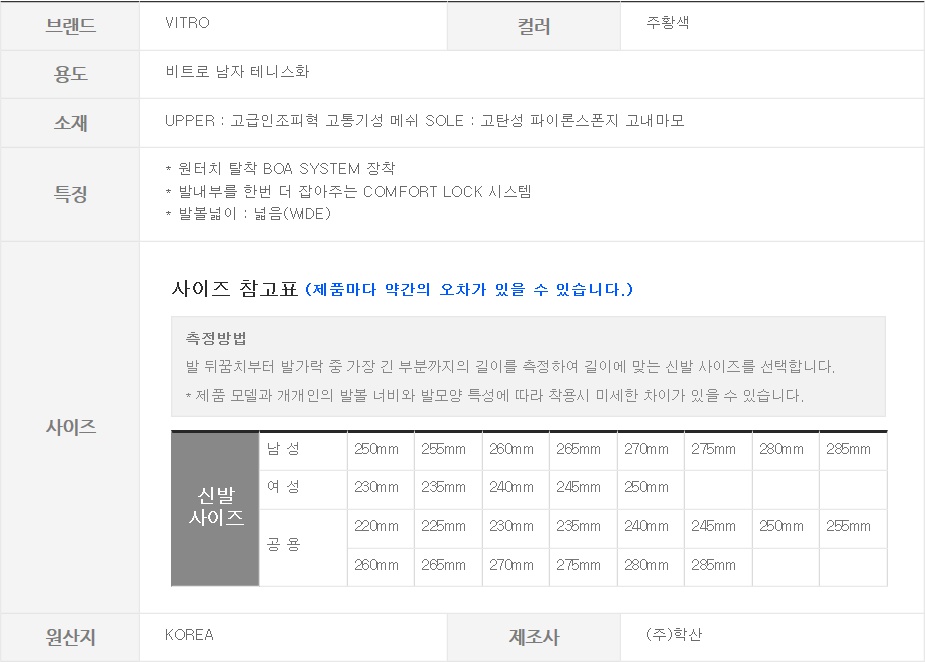Select the 공용 row label

pyautogui.click(x=283, y=545)
